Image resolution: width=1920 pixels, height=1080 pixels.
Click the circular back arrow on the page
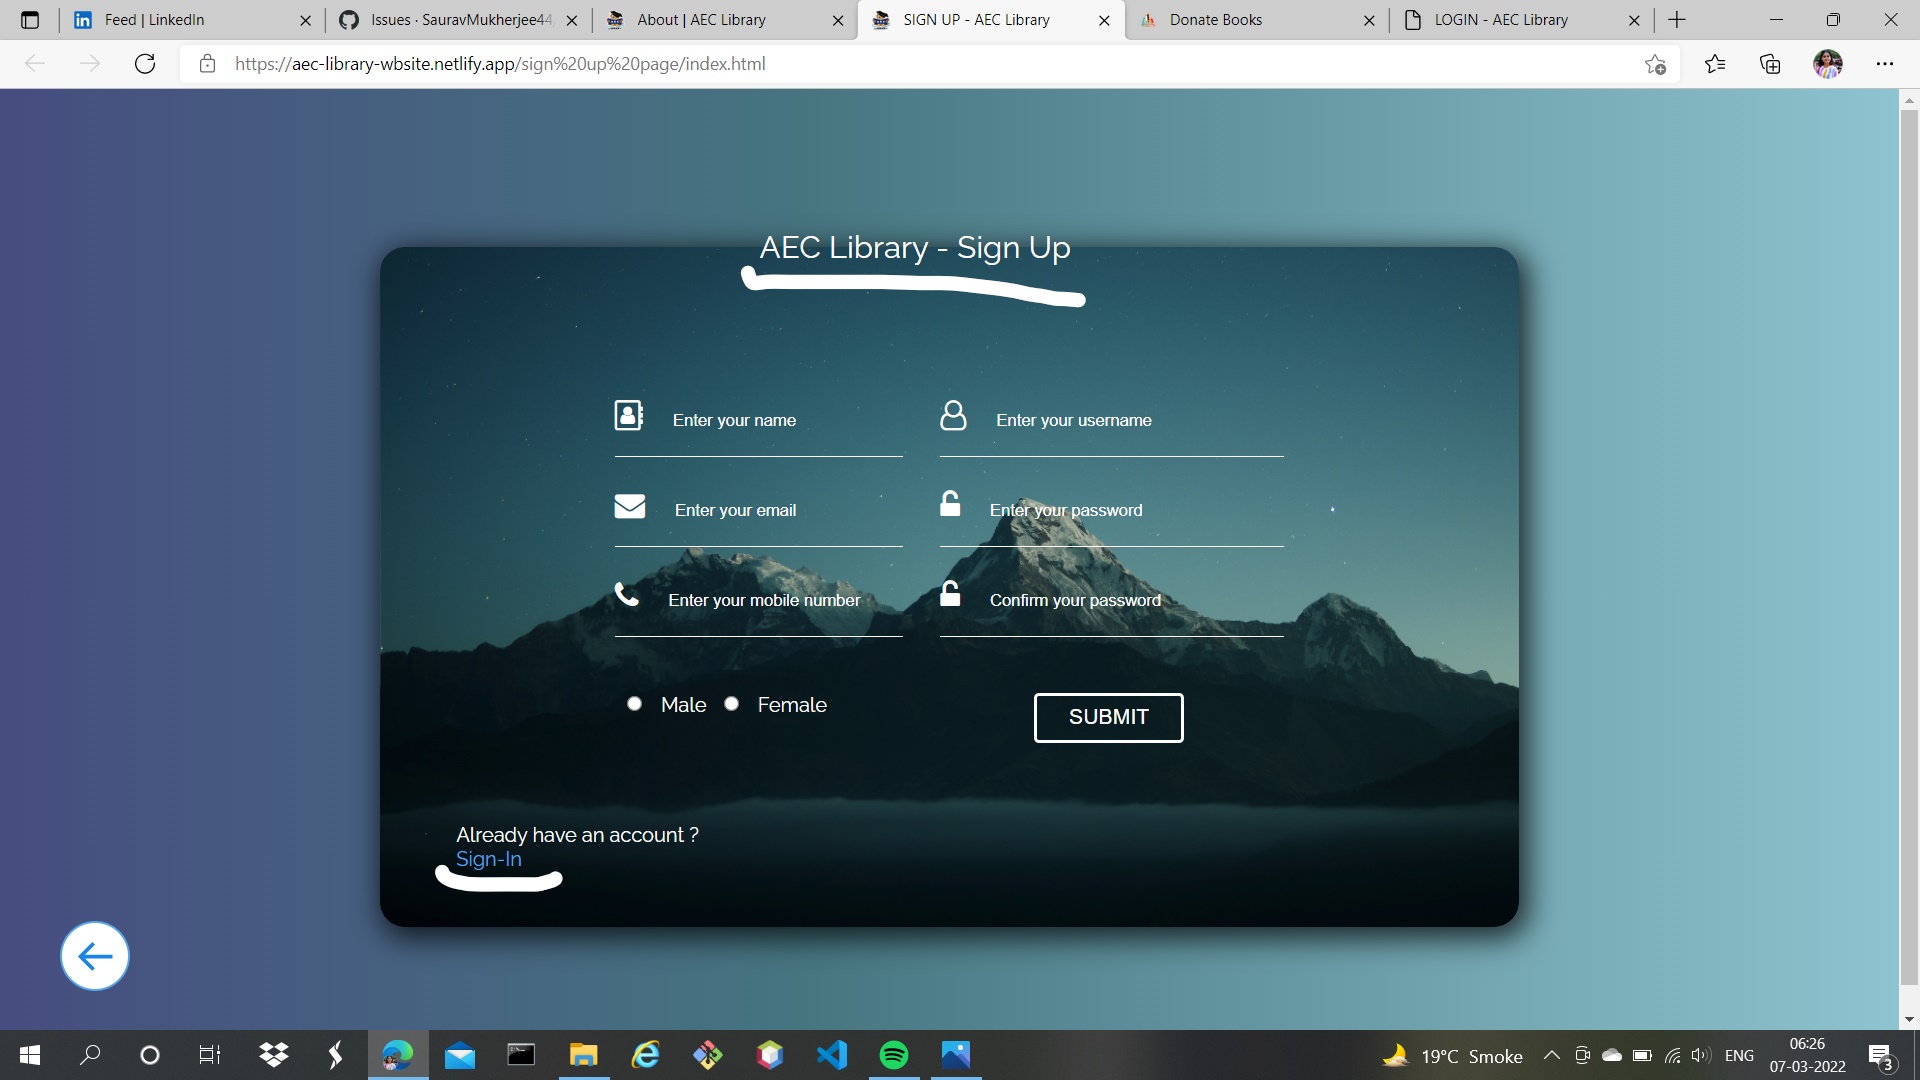(x=94, y=956)
